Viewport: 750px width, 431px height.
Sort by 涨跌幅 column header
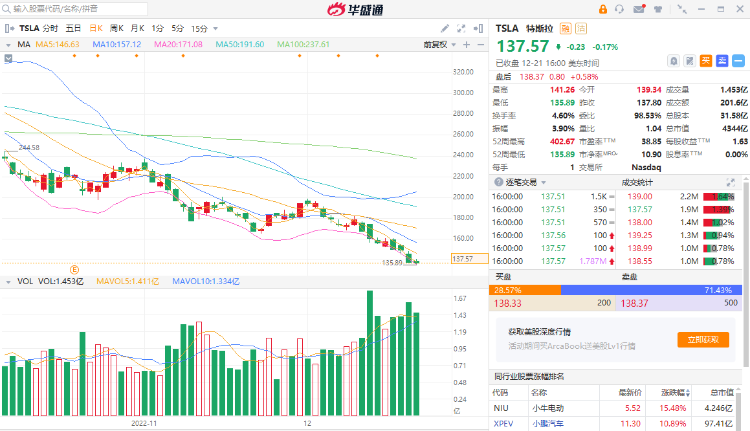[675, 393]
